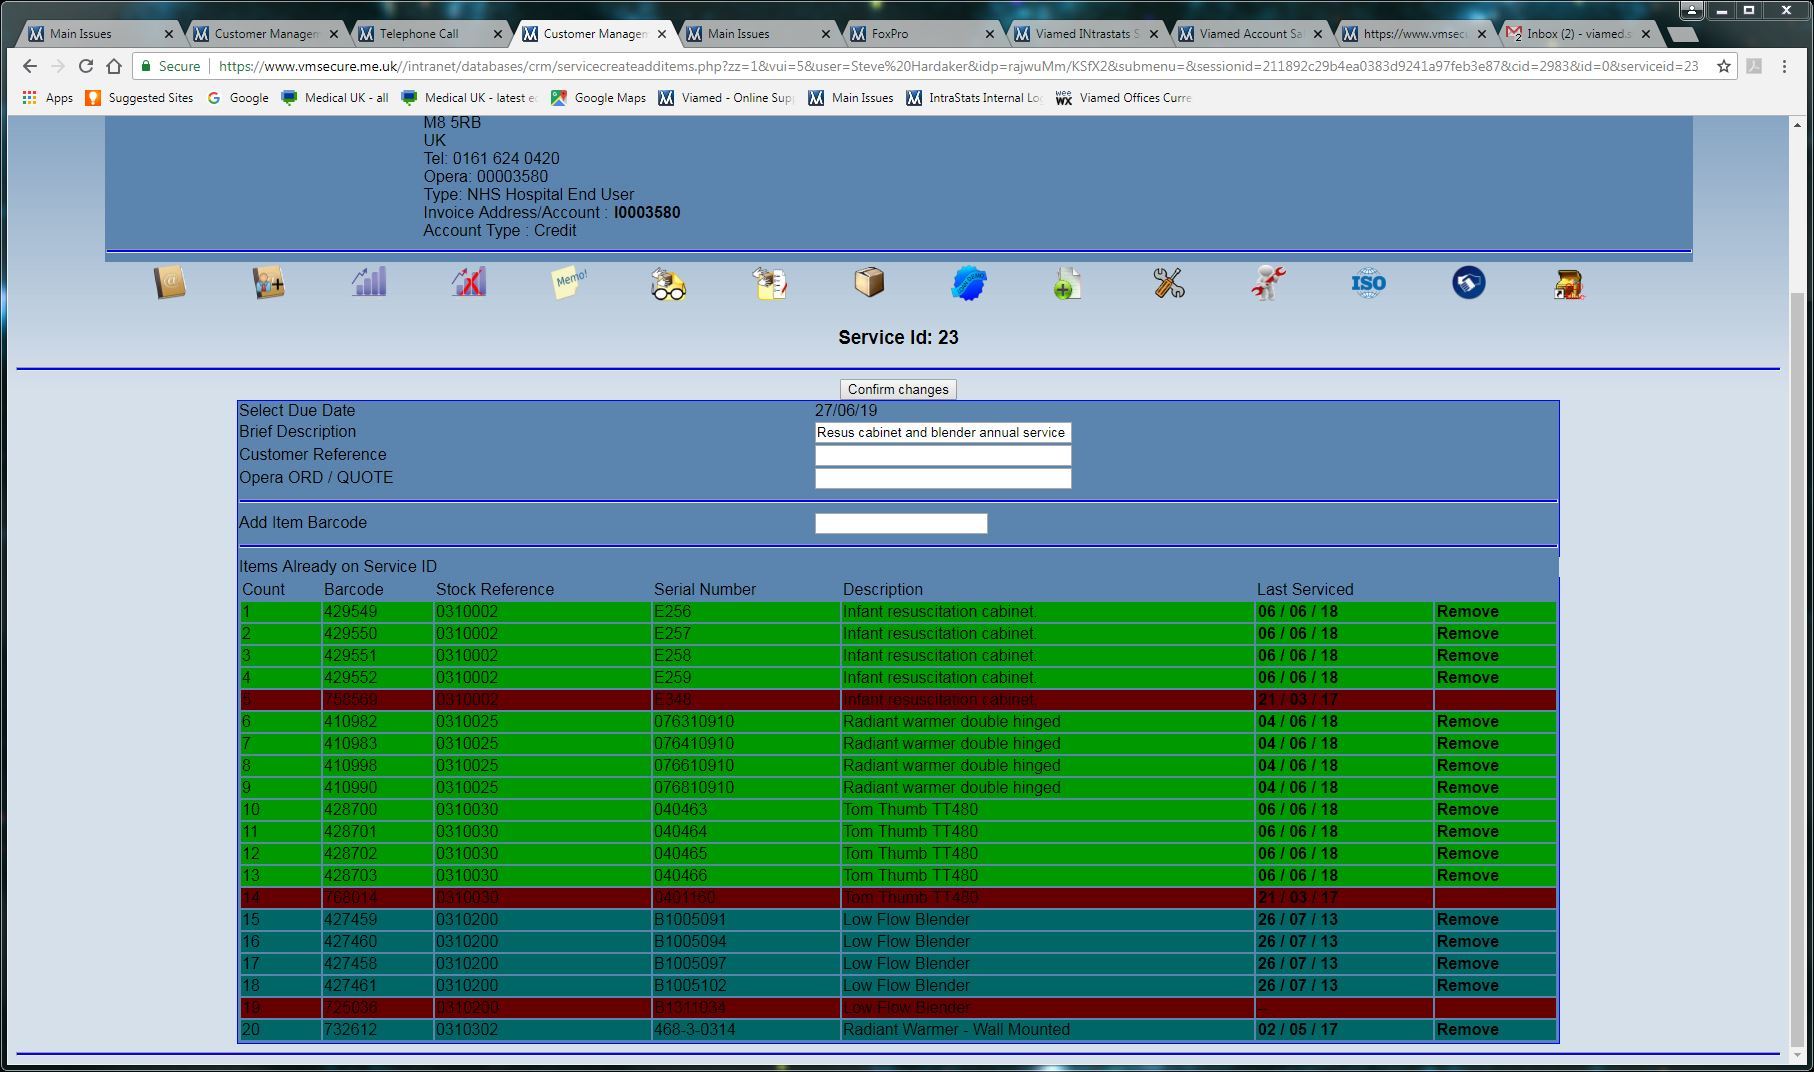Click the browser reload button
Screen dimensions: 1814x1072
pos(86,66)
